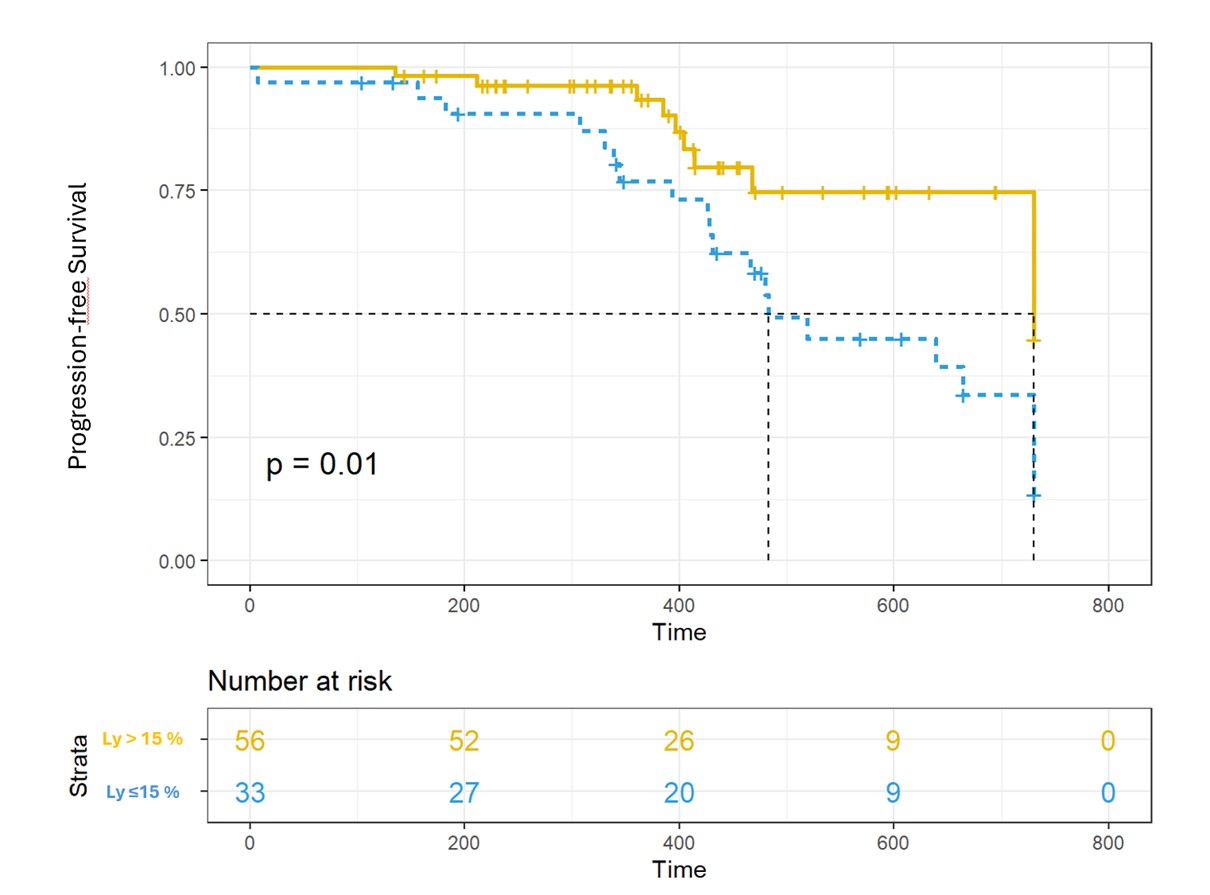Click the final yellow censor mark on the solid curve
The height and width of the screenshot is (895, 1210).
tap(1033, 341)
